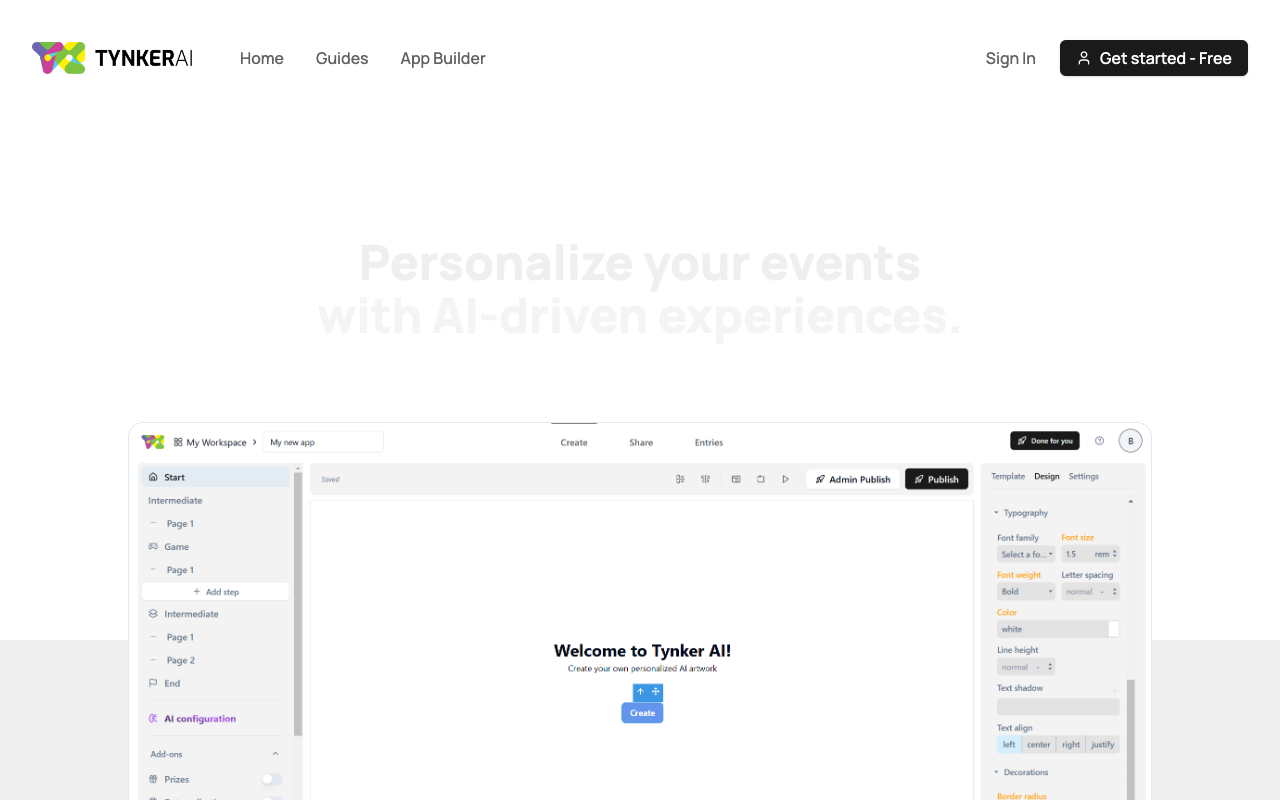Click the help question mark icon
Viewport: 1280px width, 800px height.
(1099, 441)
